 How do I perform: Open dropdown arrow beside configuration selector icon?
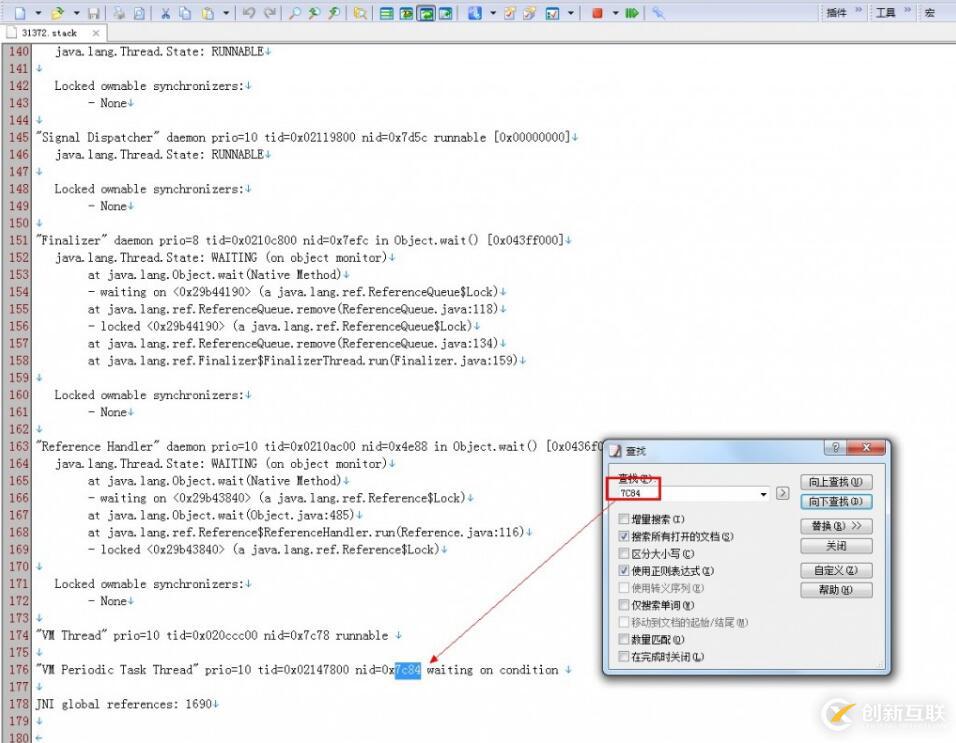pyautogui.click(x=493, y=13)
